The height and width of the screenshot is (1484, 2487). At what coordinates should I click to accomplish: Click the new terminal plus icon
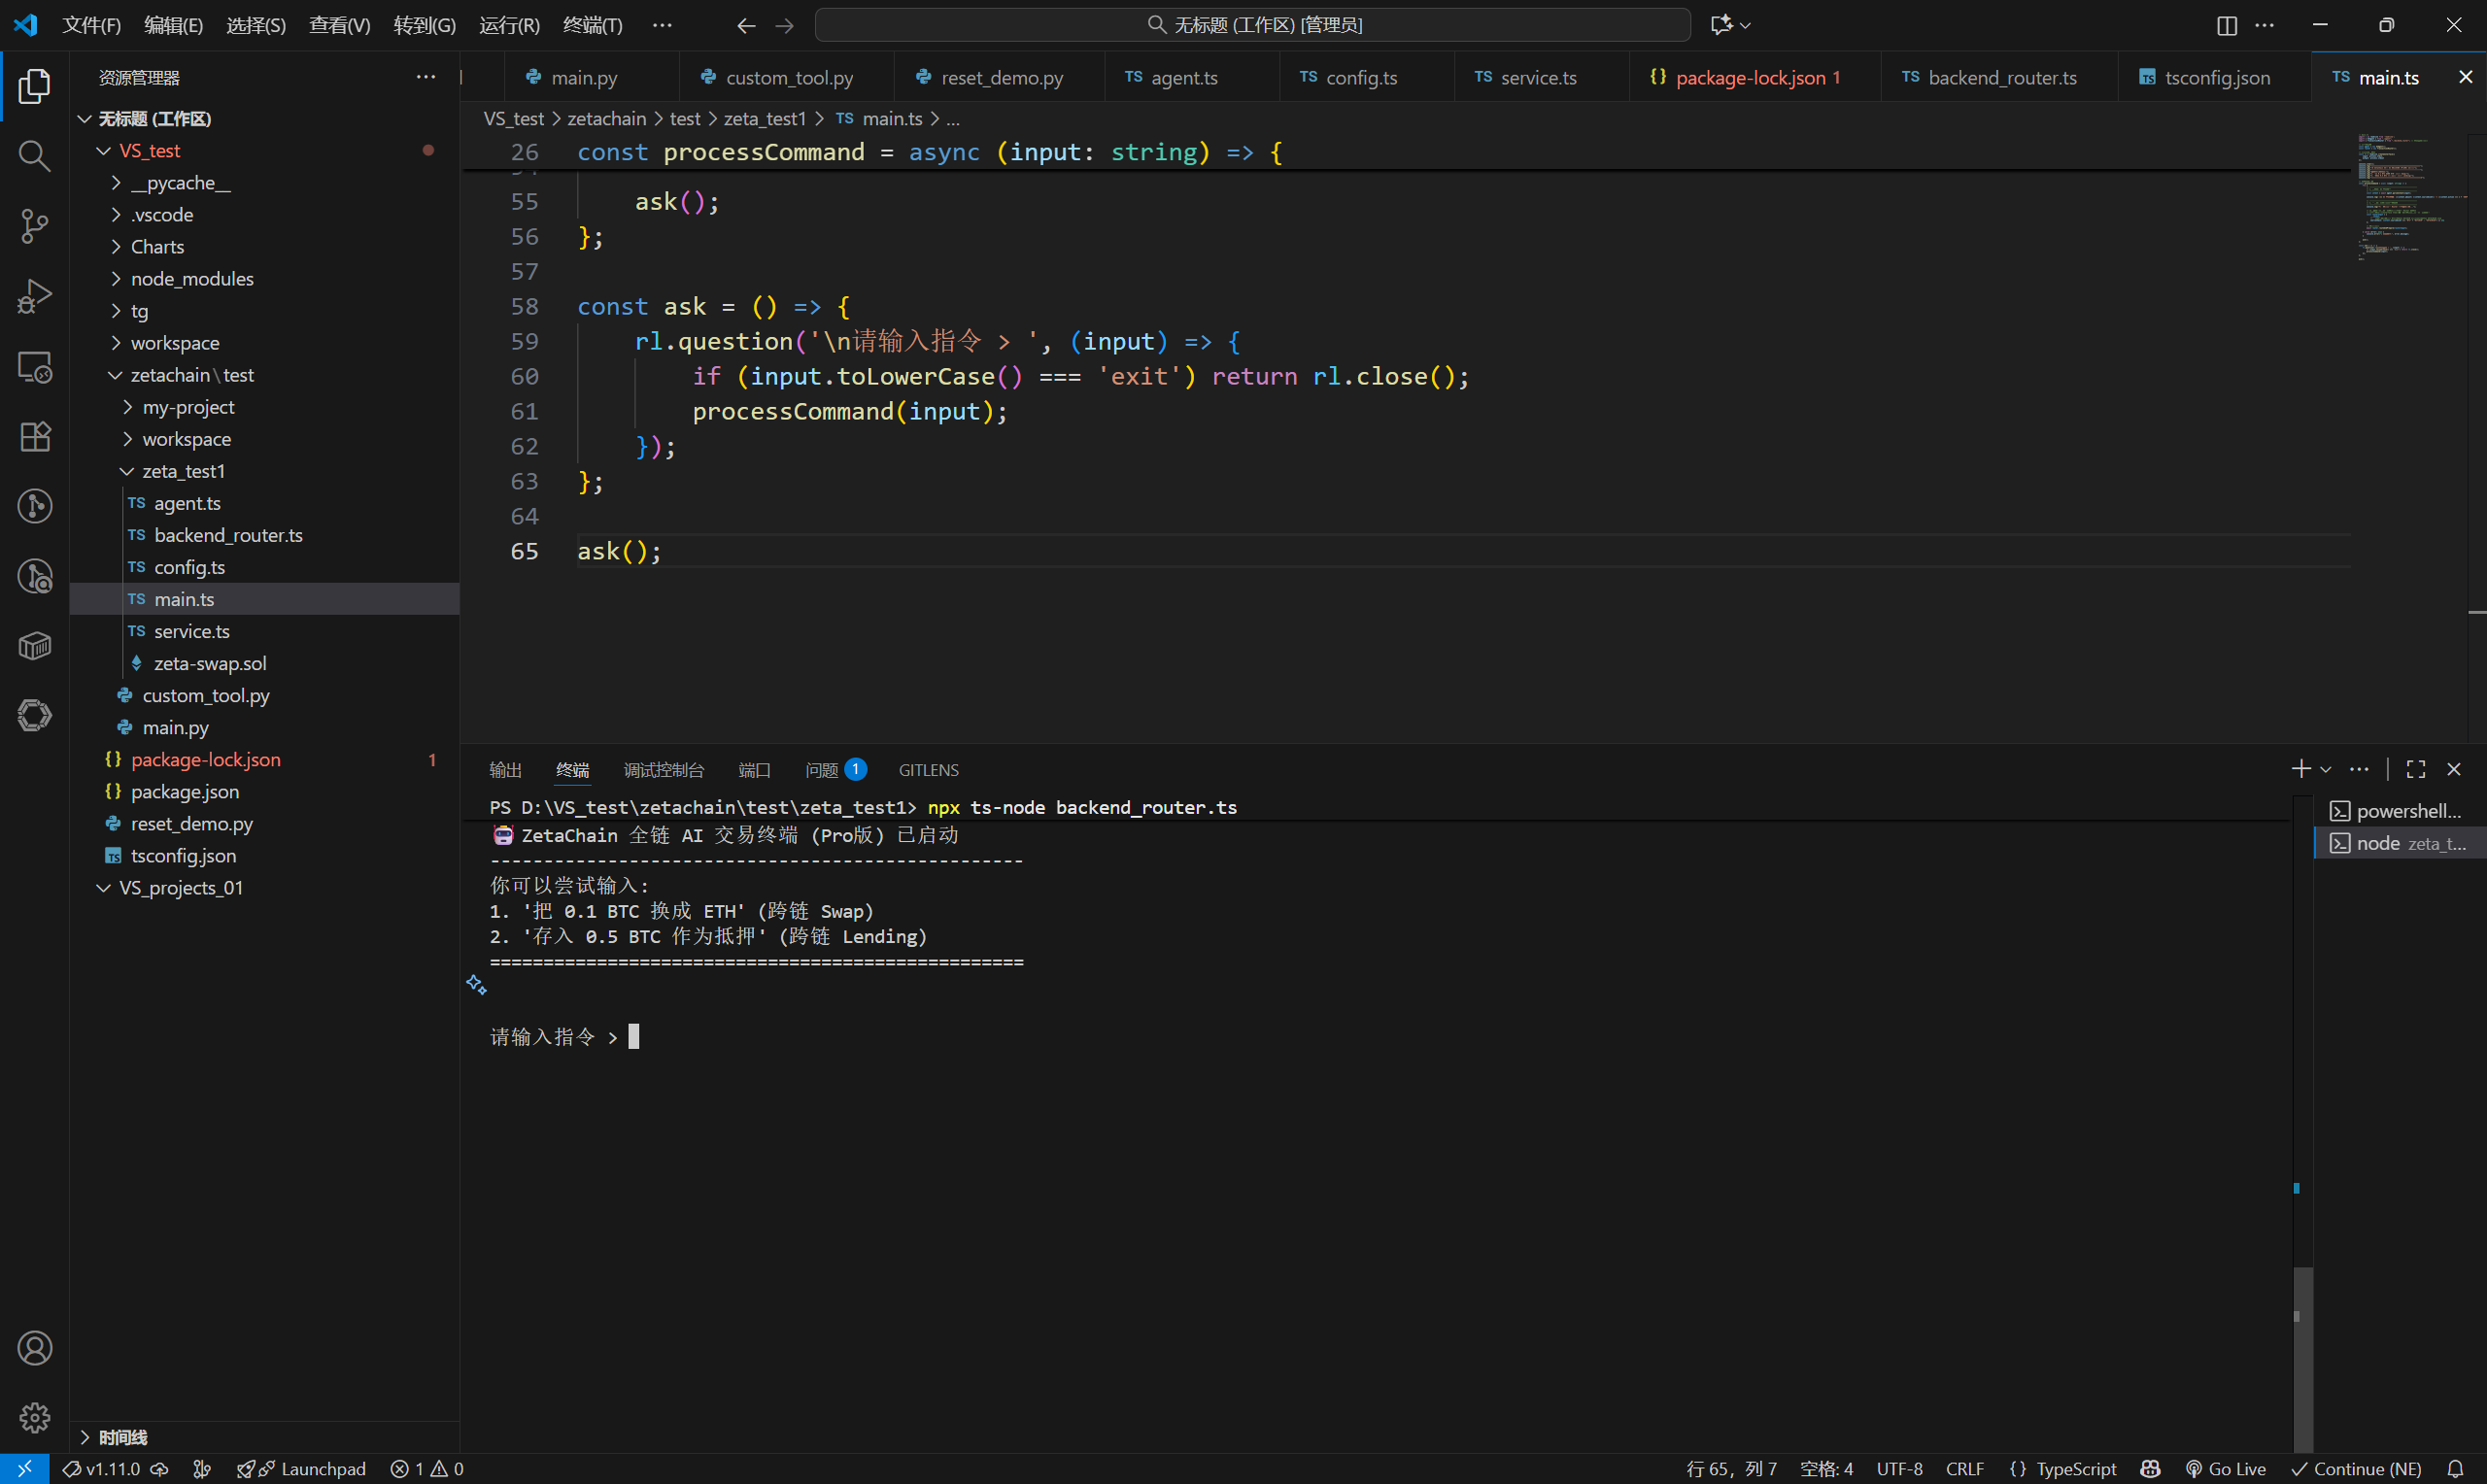(2301, 769)
